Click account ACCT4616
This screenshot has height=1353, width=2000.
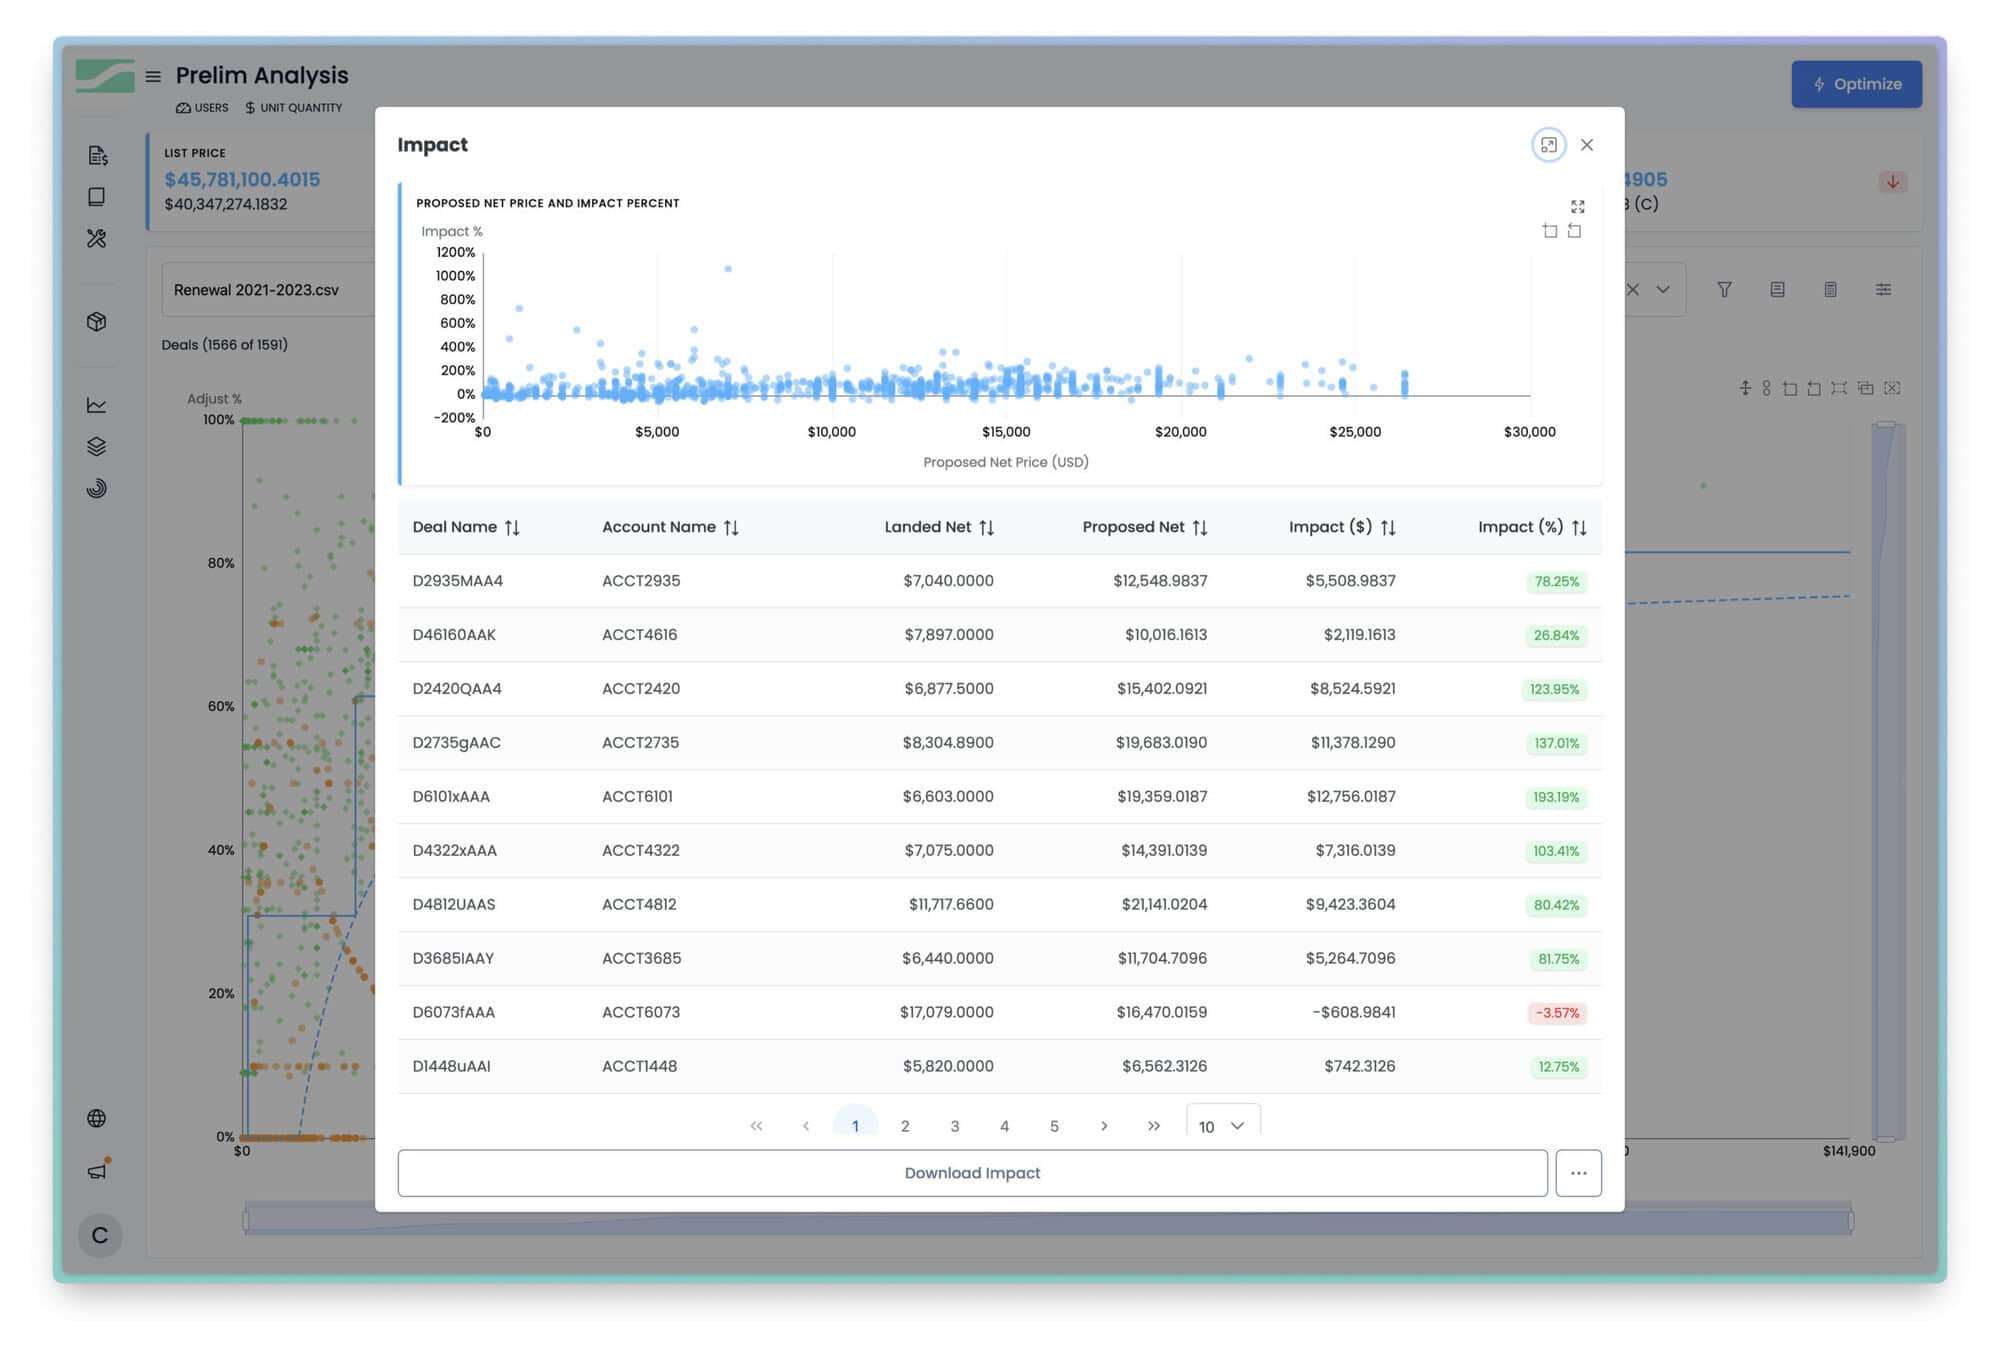coord(640,635)
